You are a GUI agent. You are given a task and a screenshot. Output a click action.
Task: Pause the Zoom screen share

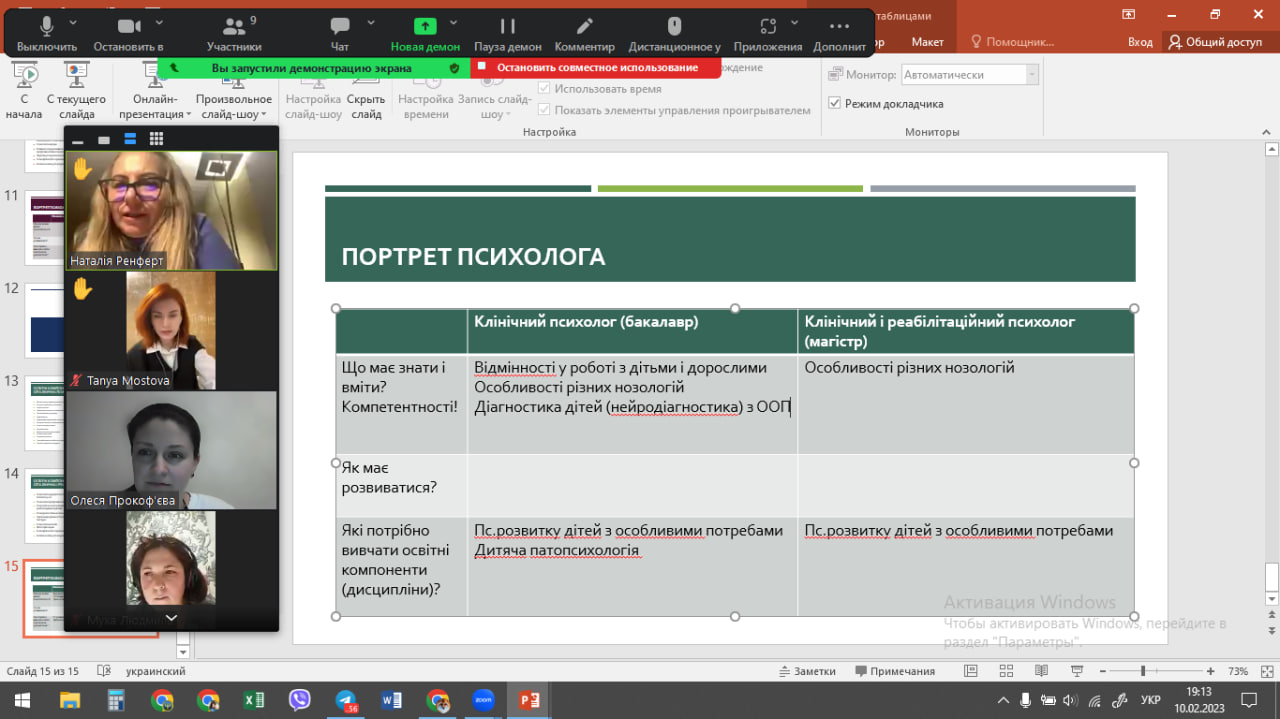(x=507, y=33)
